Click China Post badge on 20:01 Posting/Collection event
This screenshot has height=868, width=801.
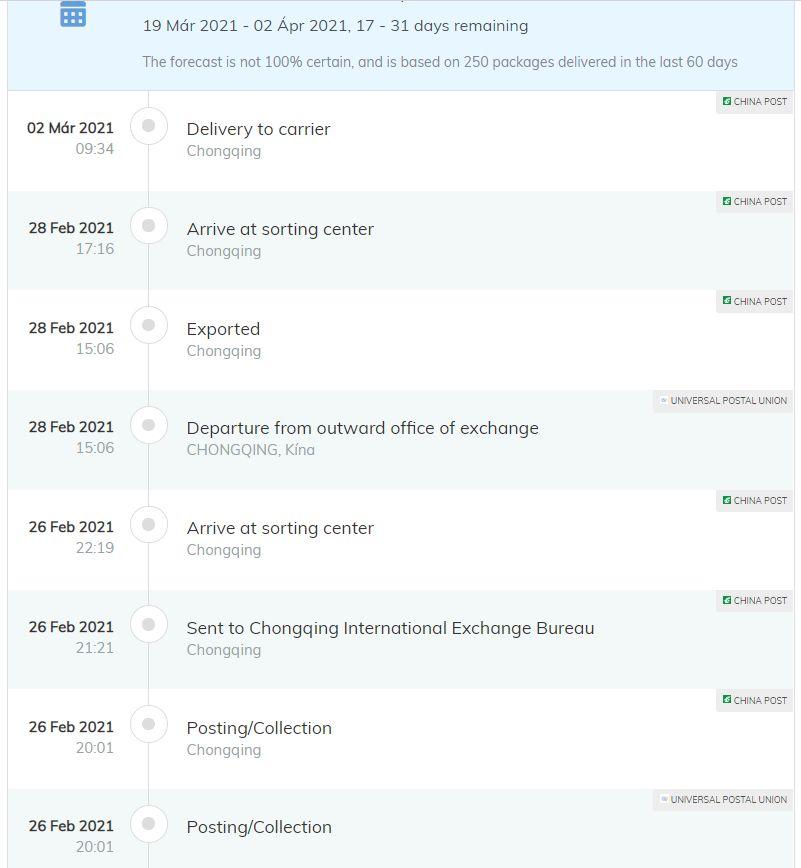click(754, 700)
